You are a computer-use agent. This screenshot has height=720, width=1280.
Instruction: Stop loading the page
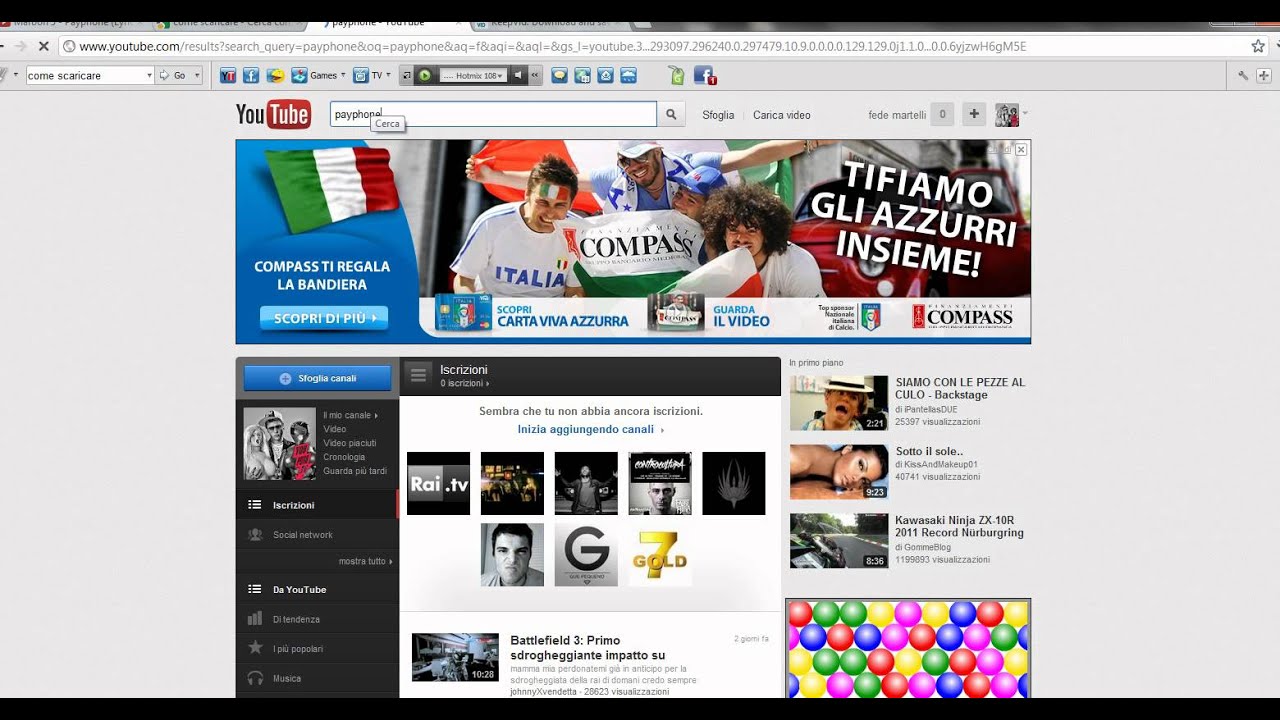click(43, 46)
